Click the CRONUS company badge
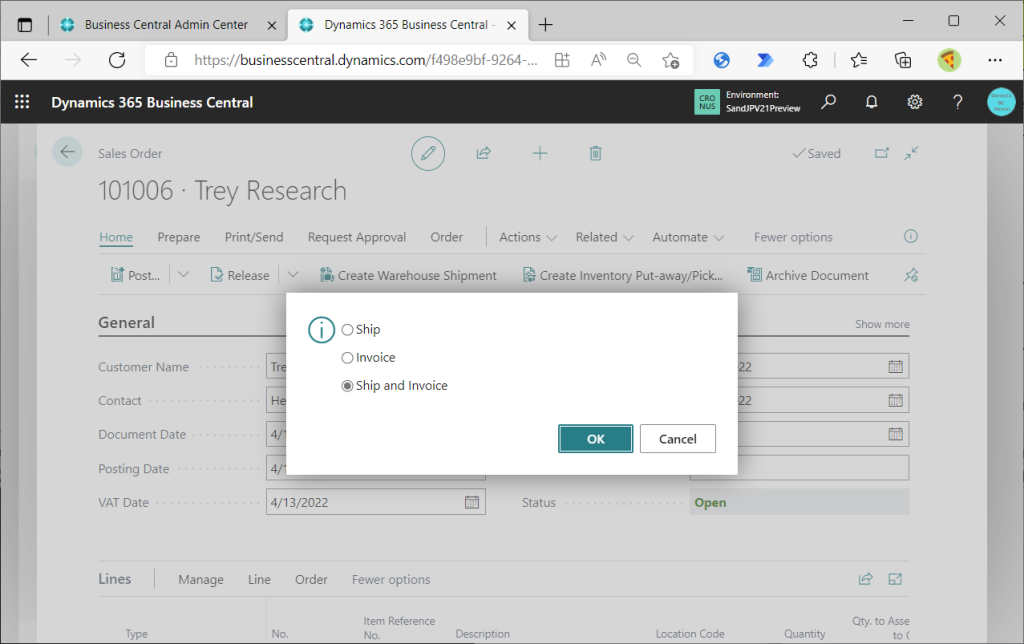This screenshot has height=644, width=1024. tap(707, 102)
